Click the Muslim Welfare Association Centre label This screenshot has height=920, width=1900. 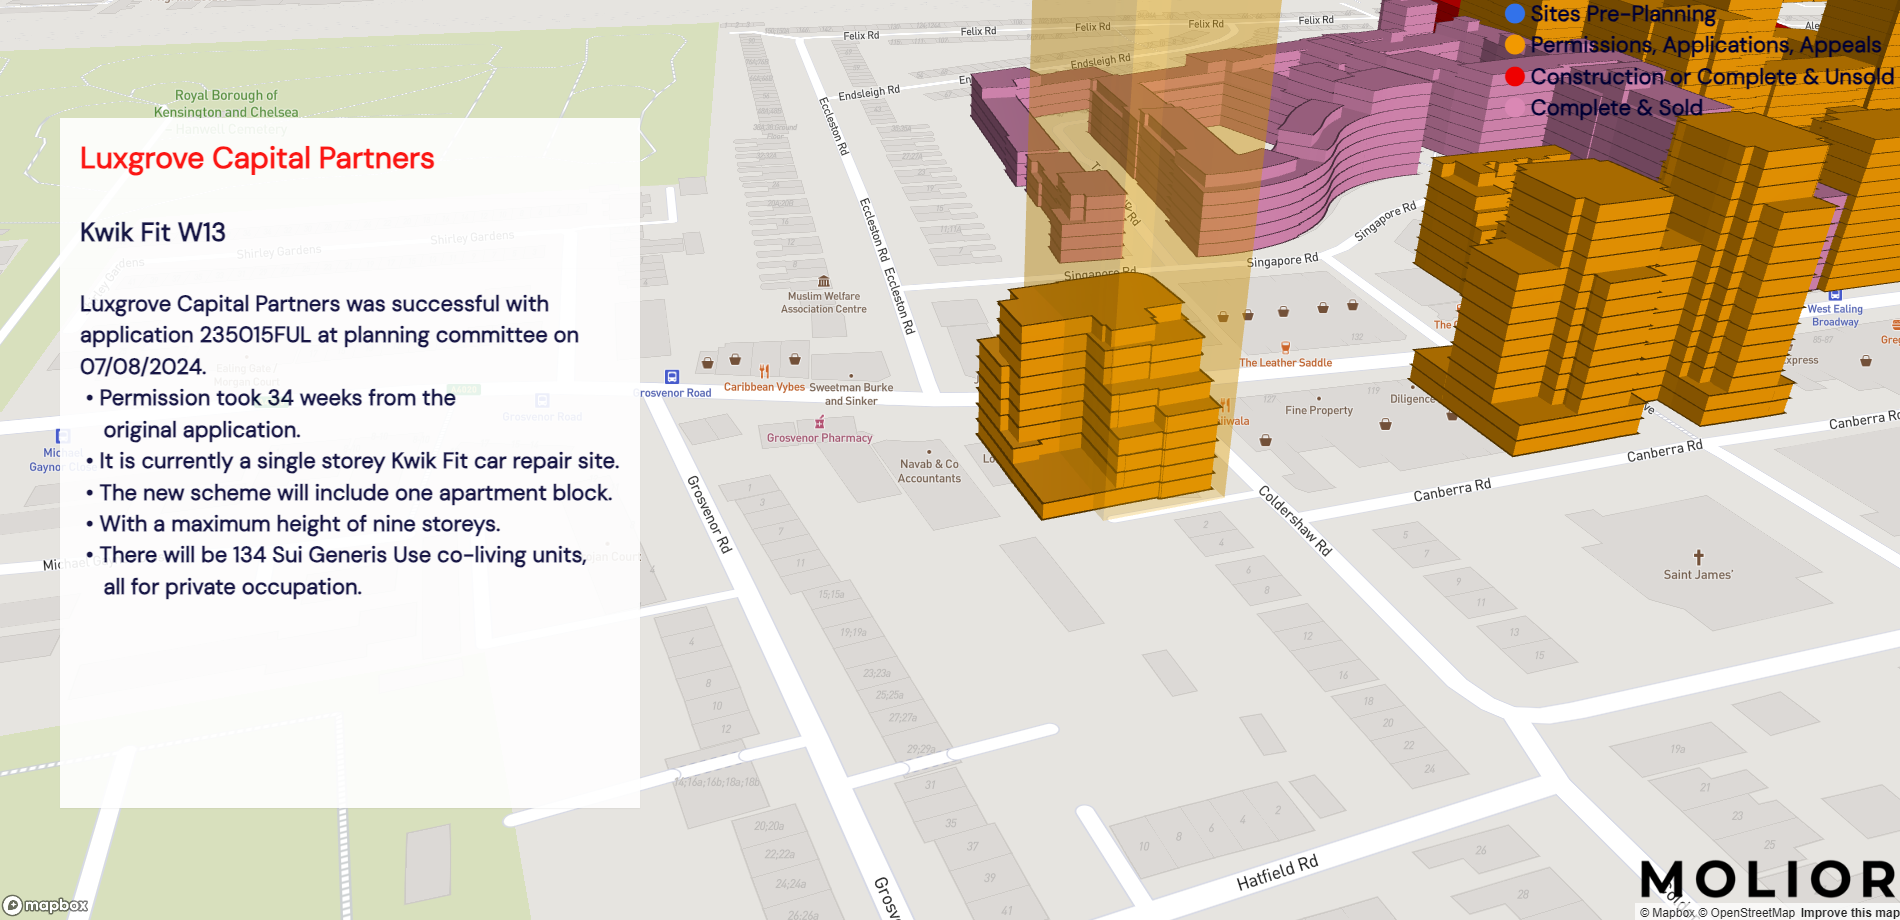tap(823, 303)
